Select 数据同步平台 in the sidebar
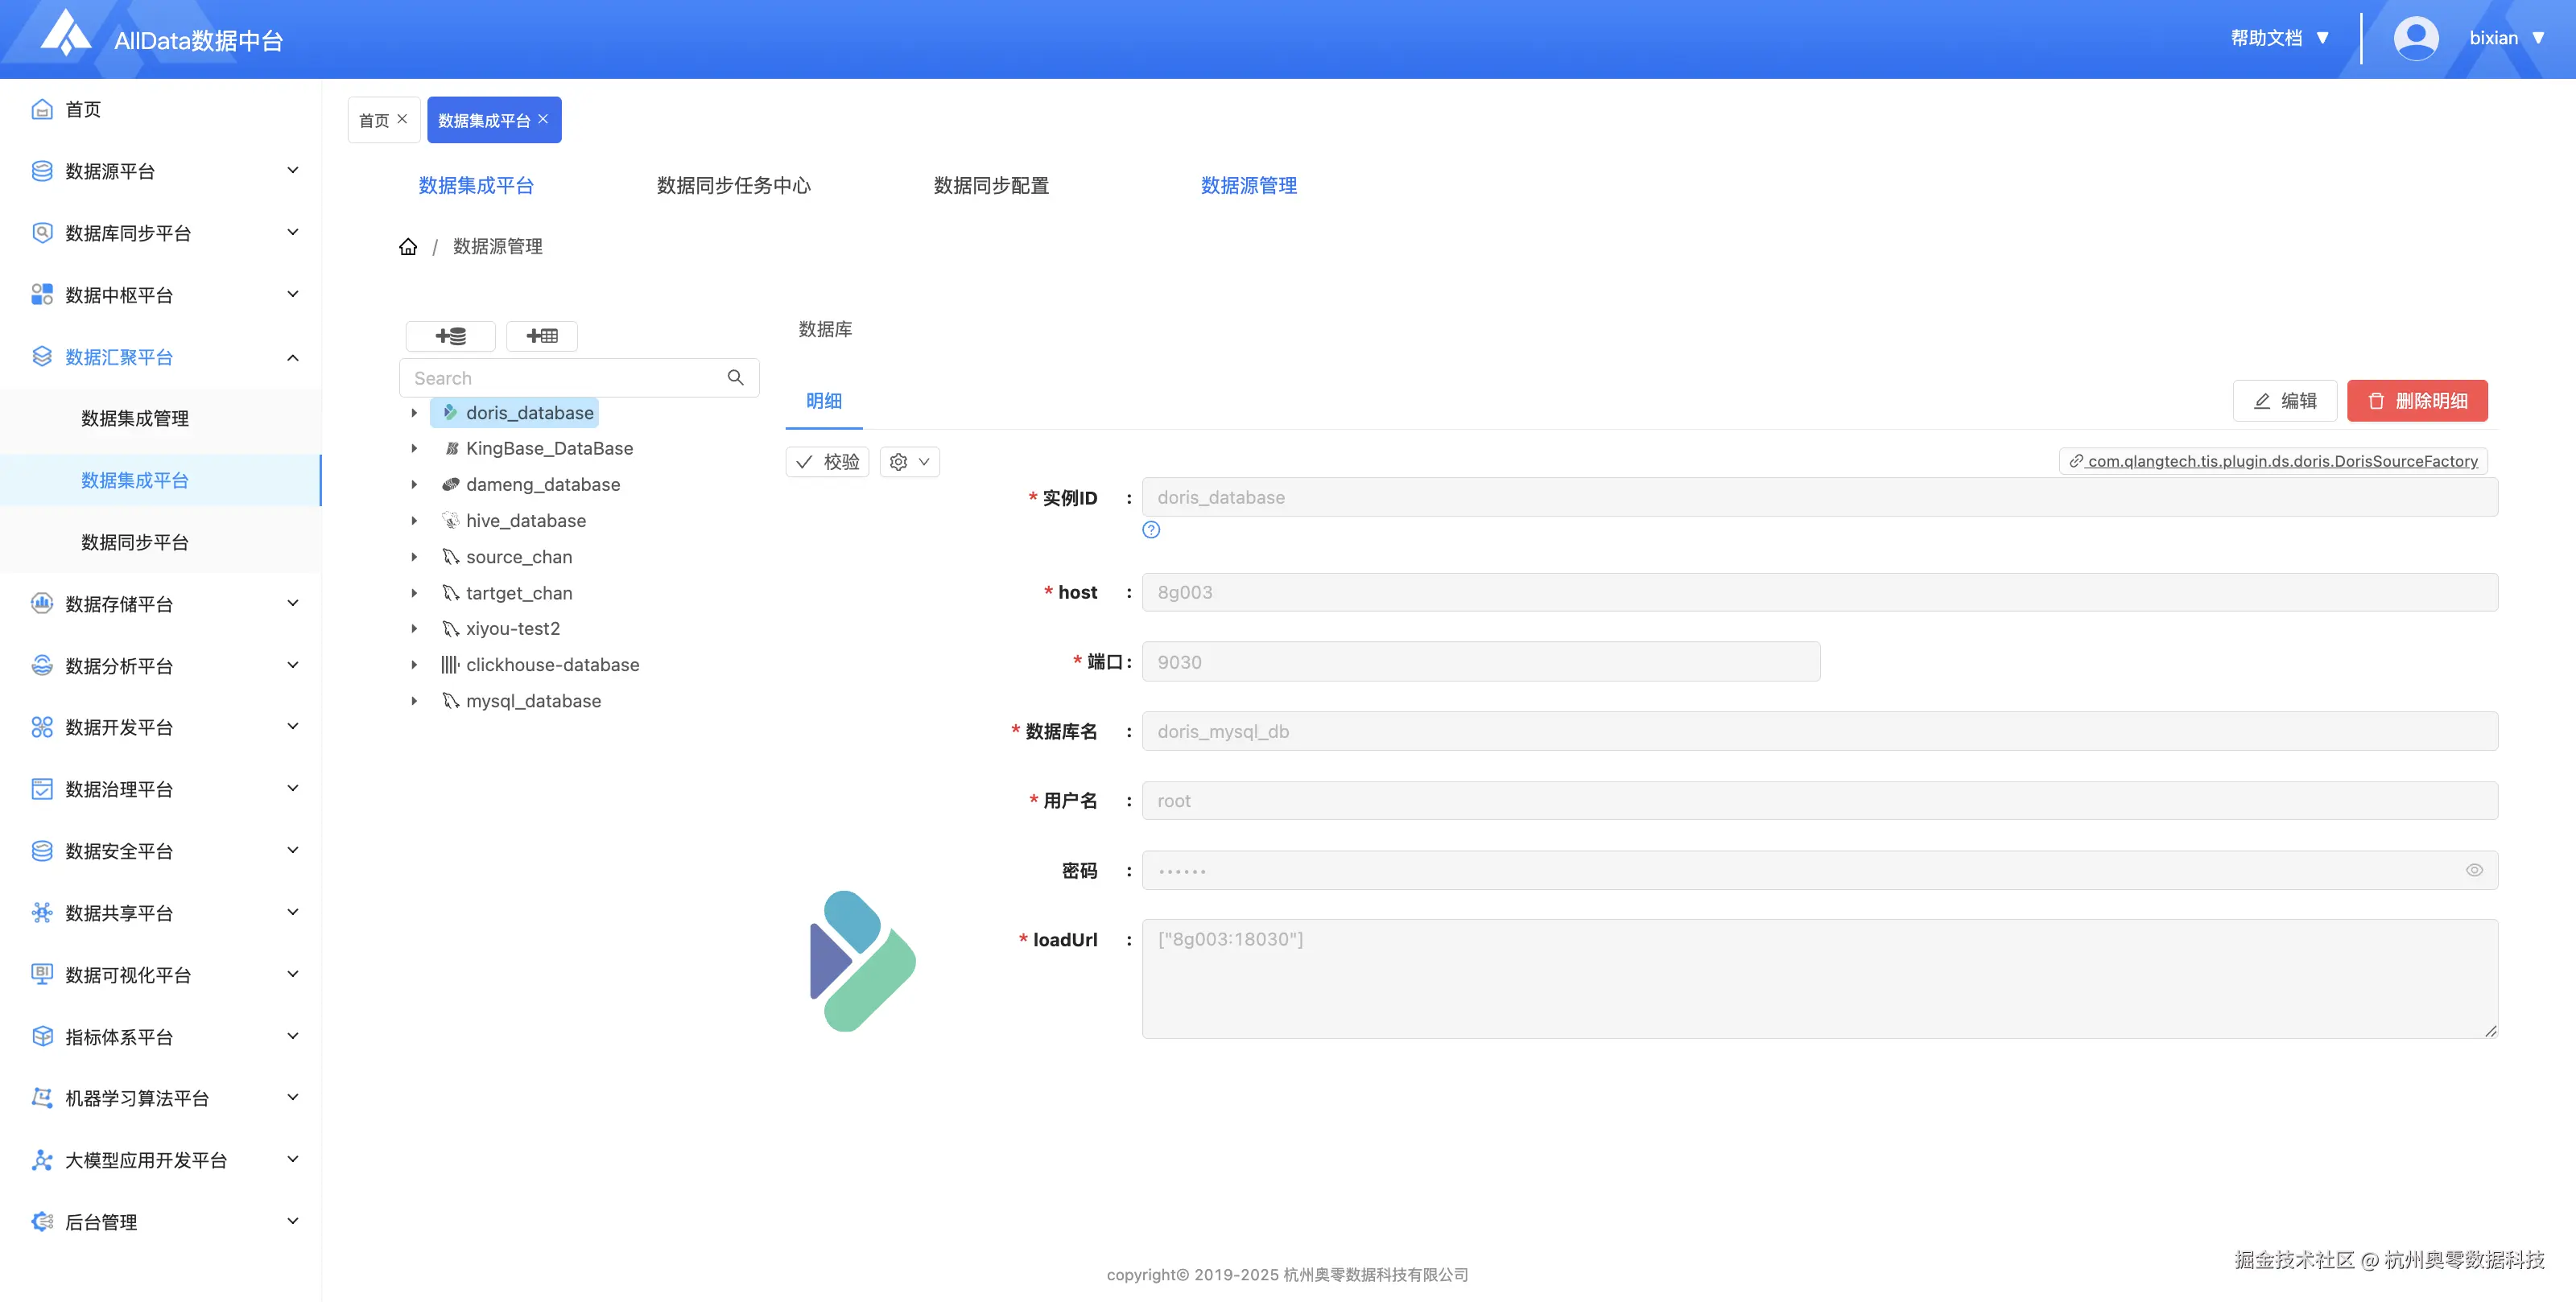2576x1302 pixels. pos(135,542)
